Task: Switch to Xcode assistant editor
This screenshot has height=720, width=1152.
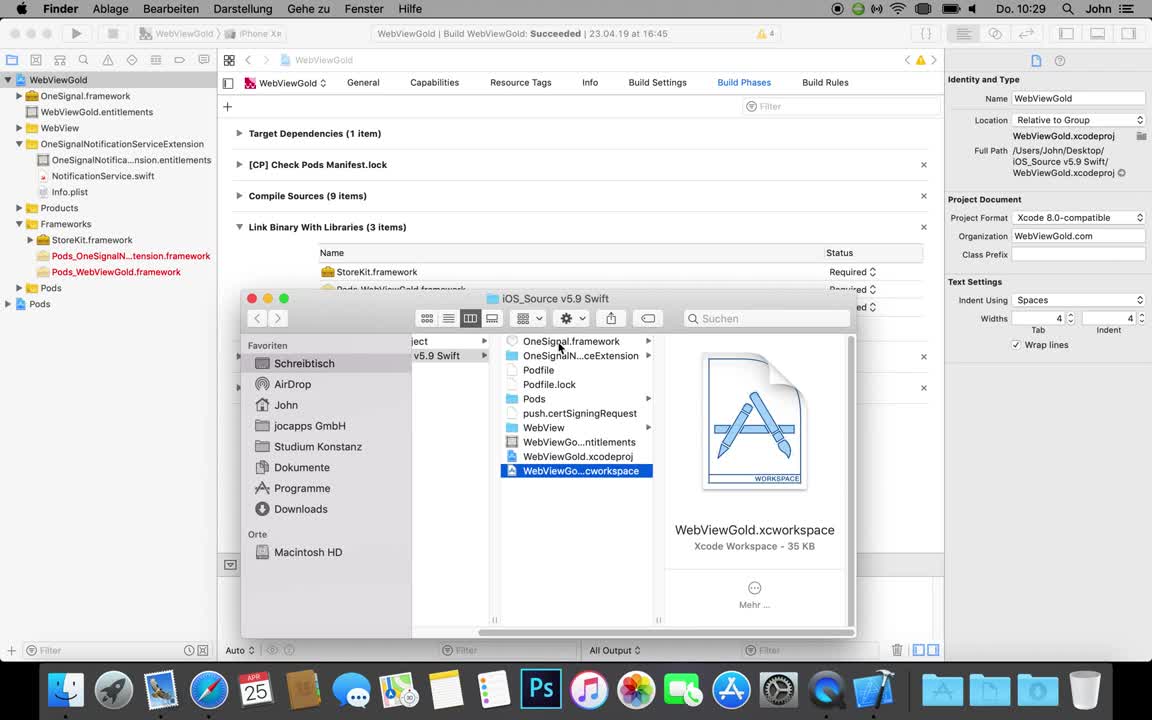Action: point(995,34)
